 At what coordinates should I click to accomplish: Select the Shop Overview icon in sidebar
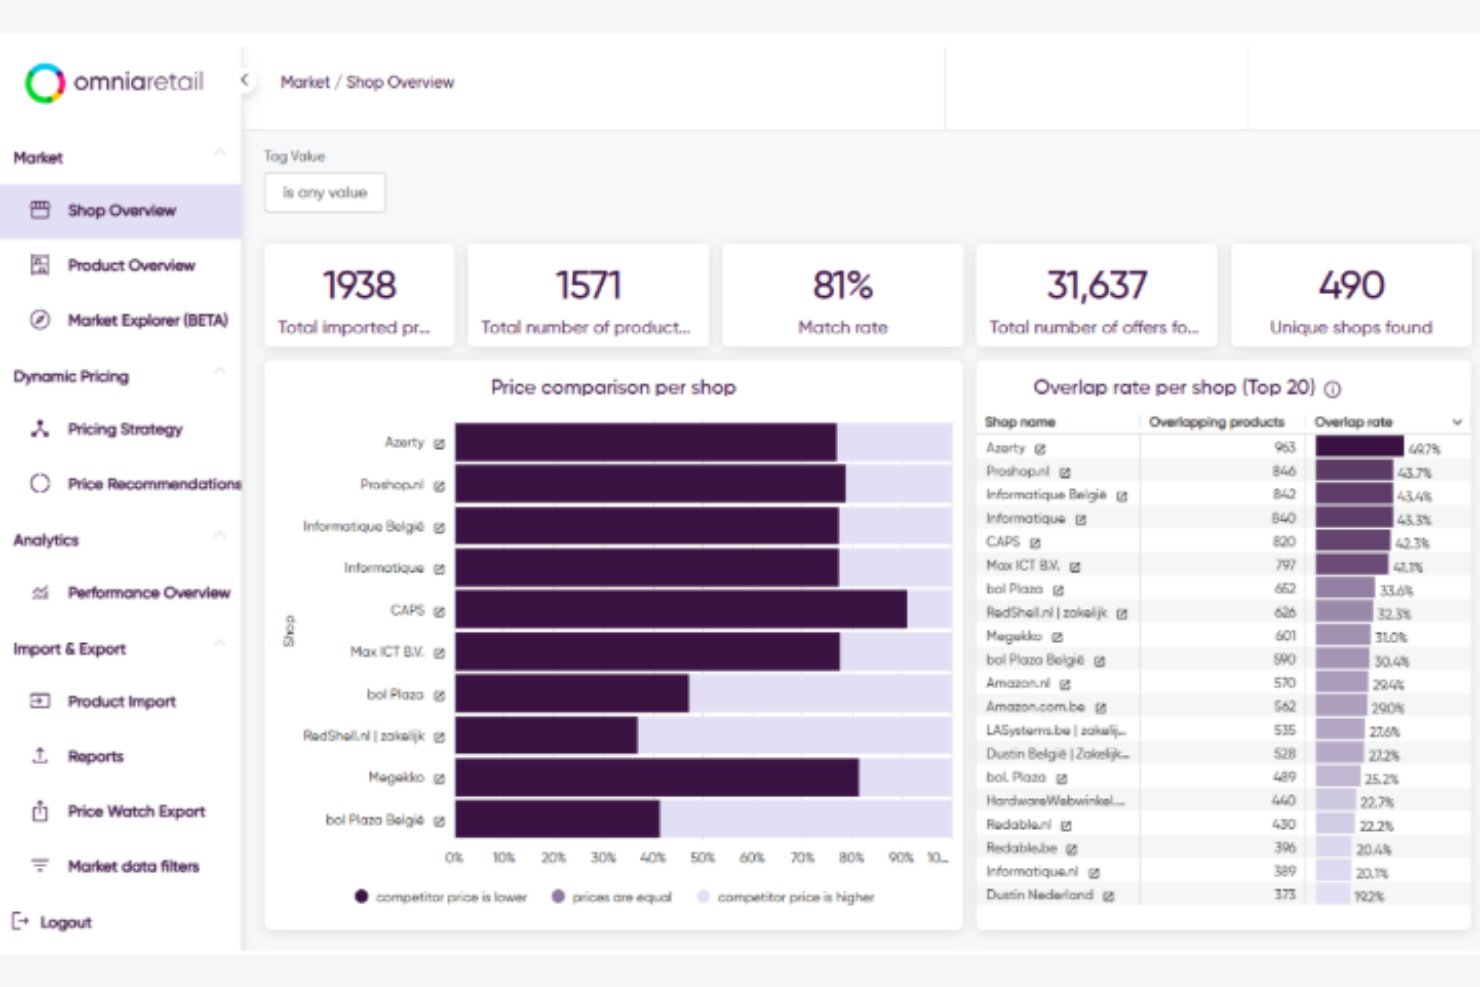point(40,210)
